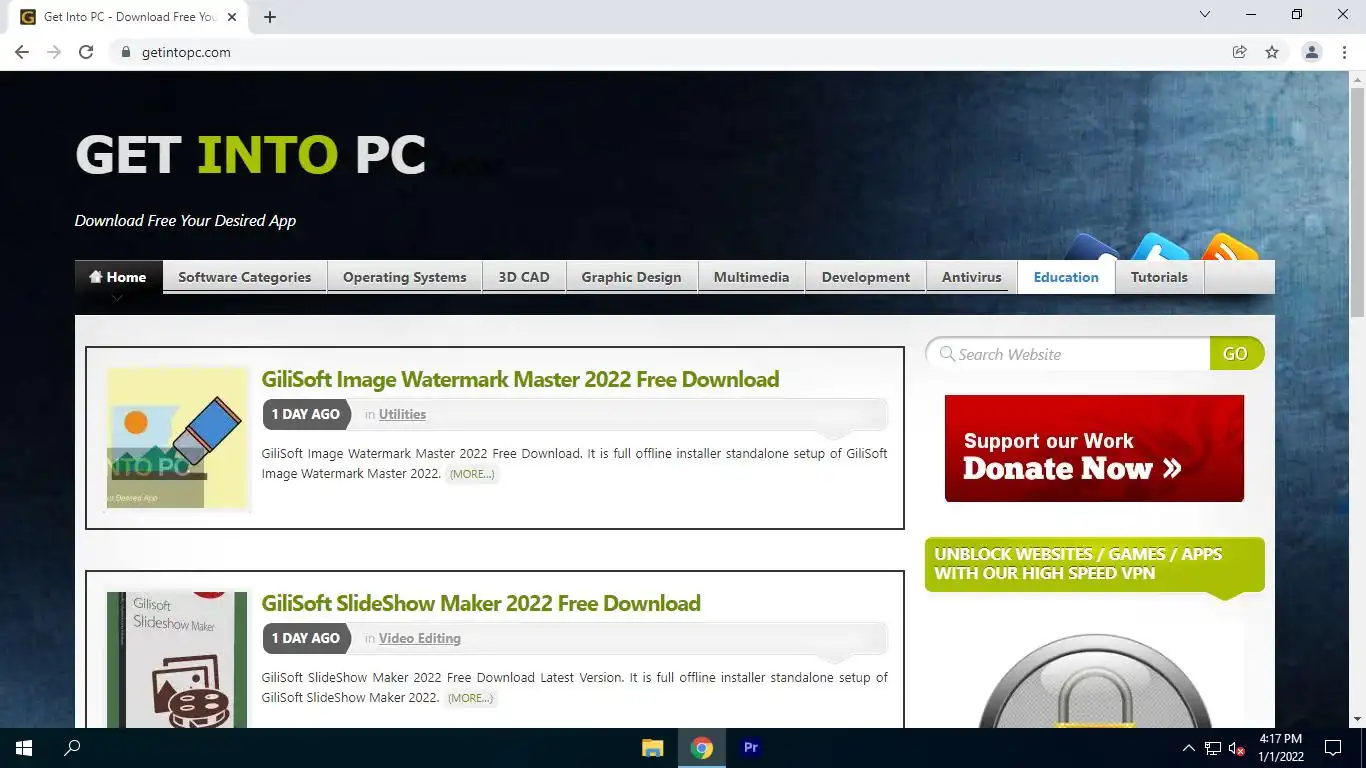Click the scrollbar down arrow
Viewport: 1366px width, 768px height.
[1357, 719]
